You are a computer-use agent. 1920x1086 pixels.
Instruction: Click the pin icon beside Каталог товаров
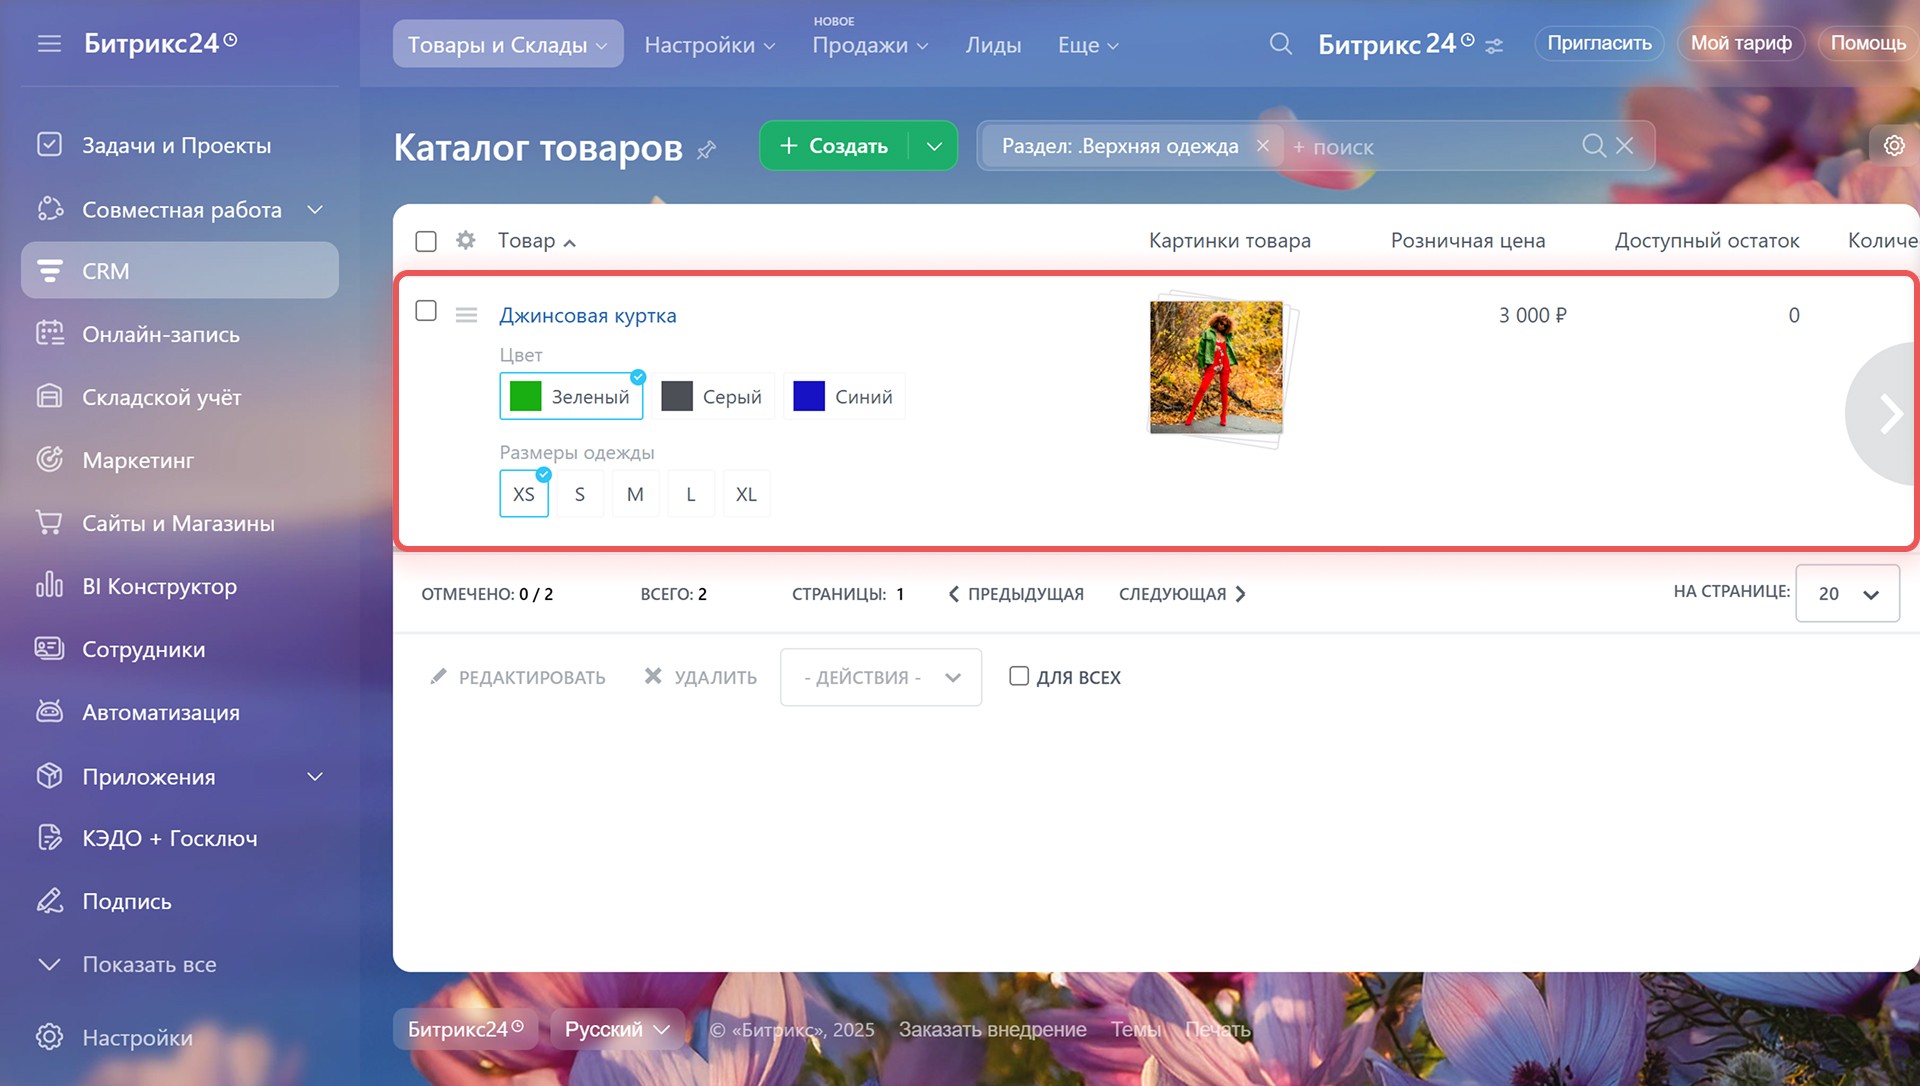coord(707,150)
